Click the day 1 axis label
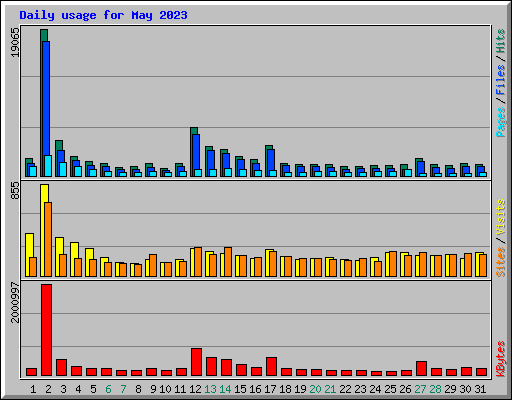The width and height of the screenshot is (512, 400). click(x=33, y=389)
